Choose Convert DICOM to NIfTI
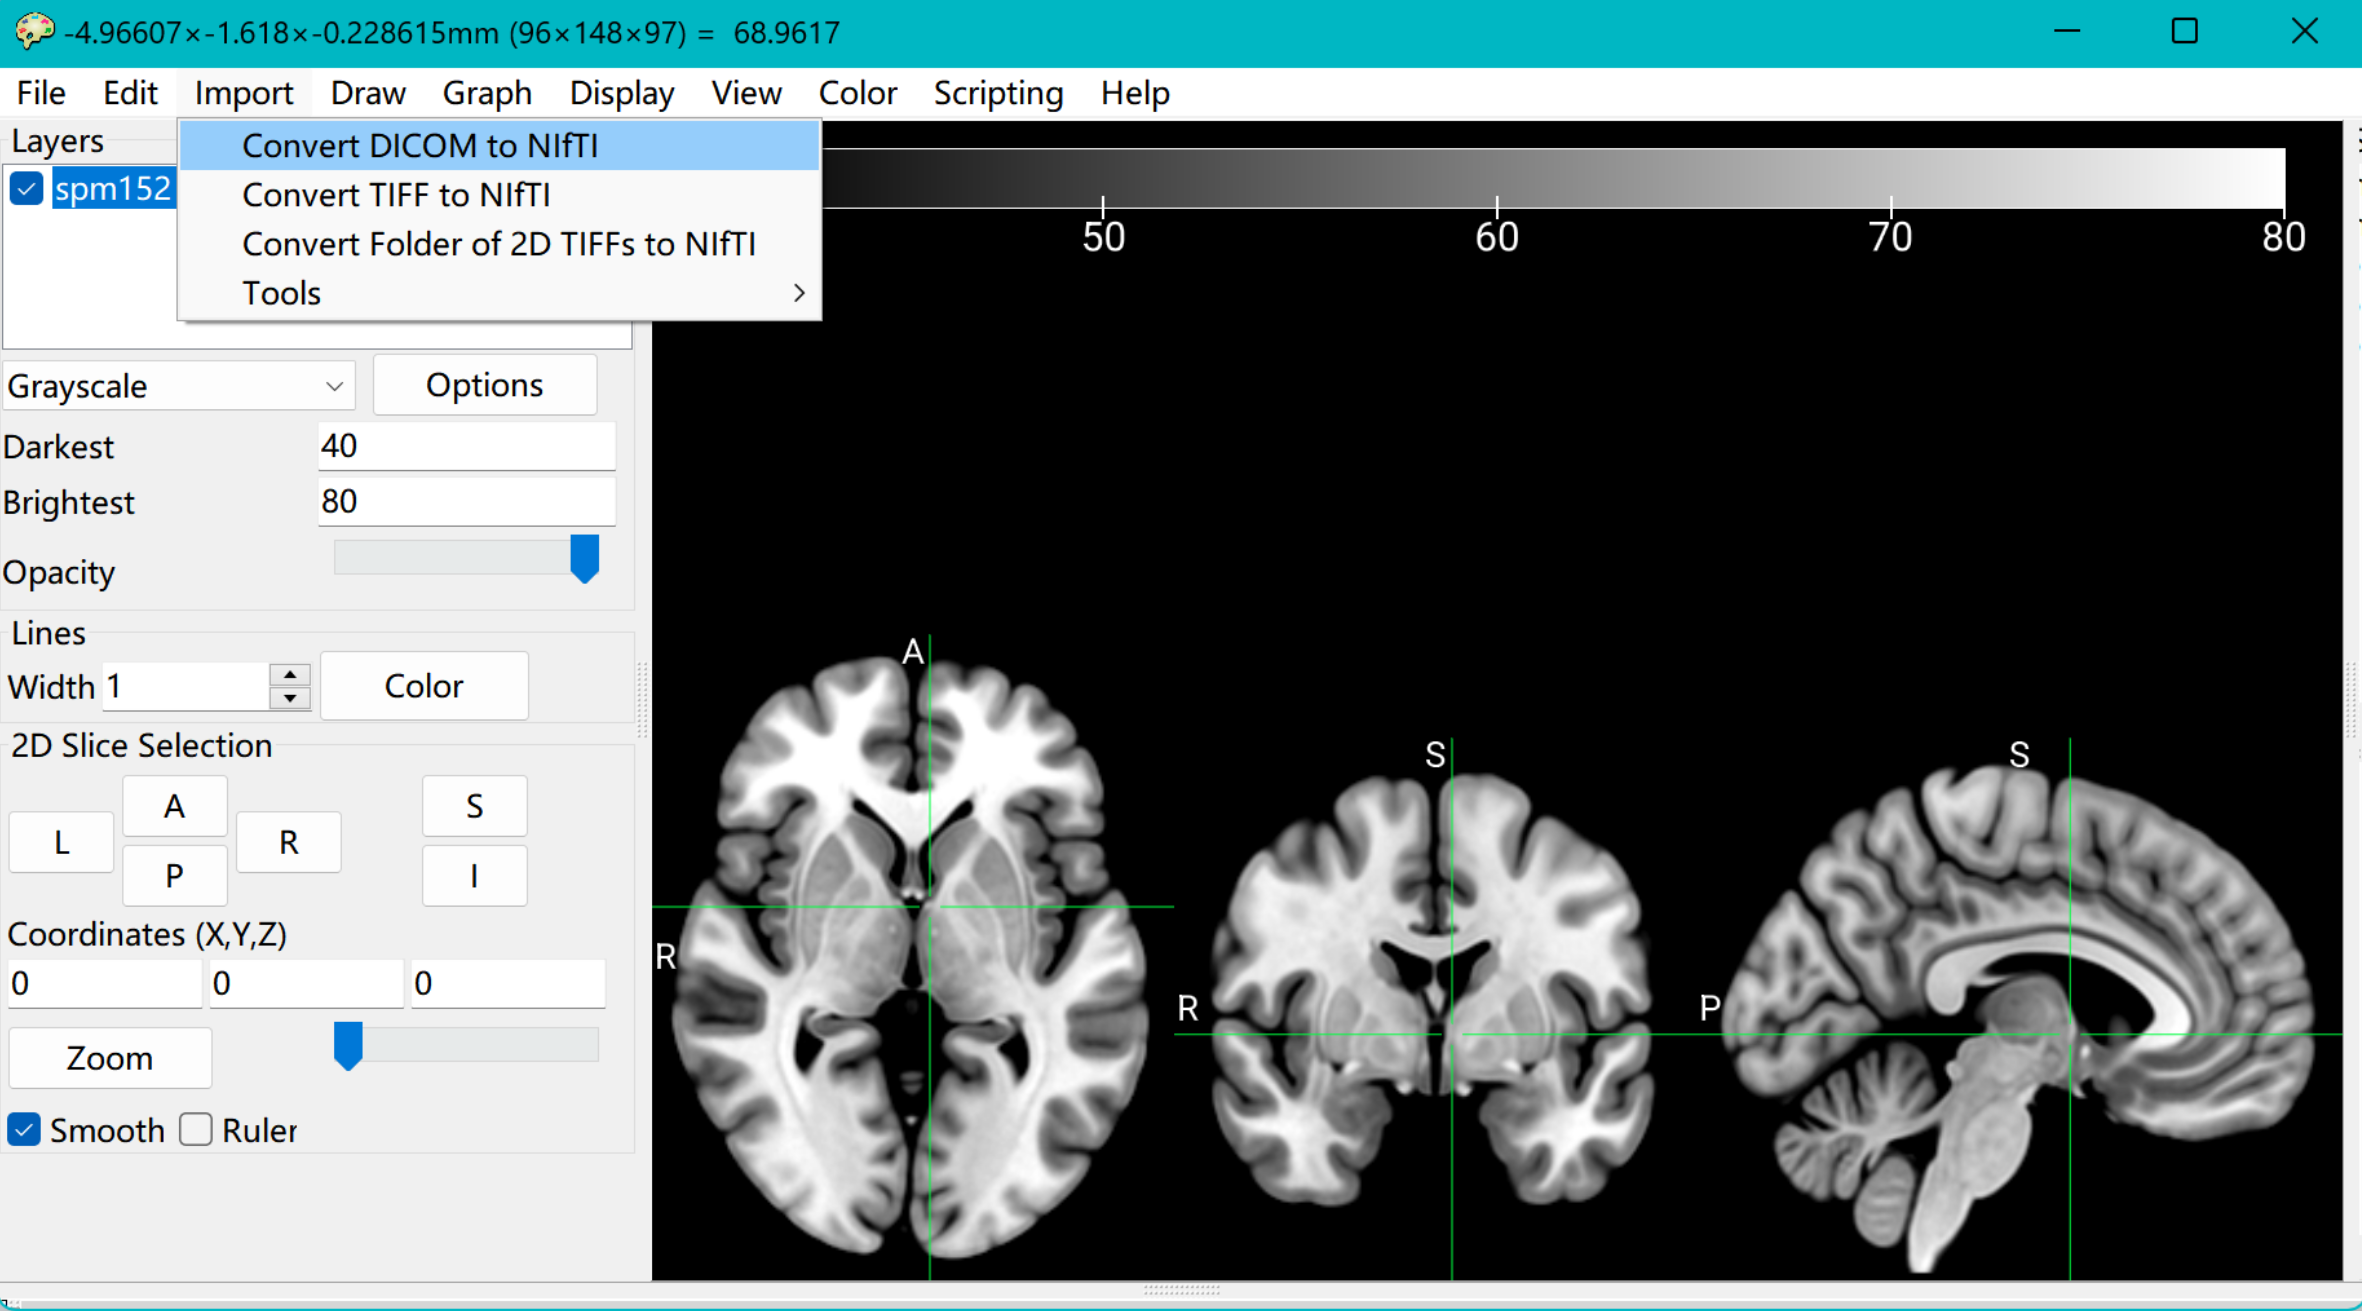This screenshot has width=2362, height=1311. pyautogui.click(x=420, y=146)
